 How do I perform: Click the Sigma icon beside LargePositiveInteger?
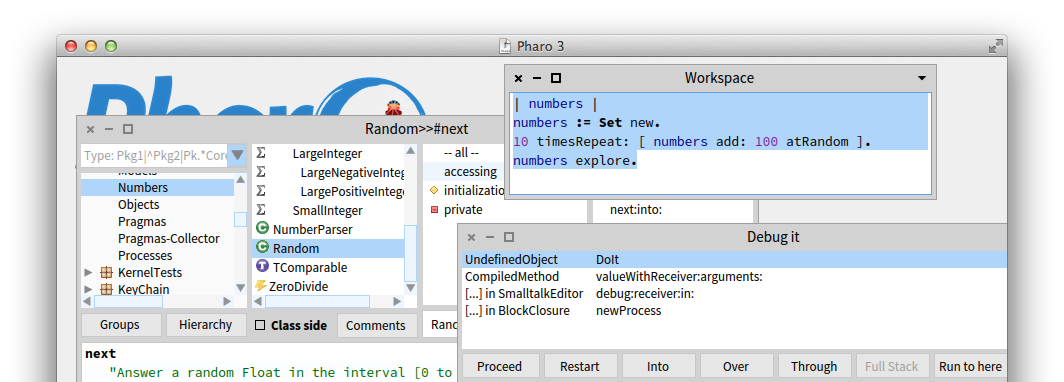tap(261, 191)
